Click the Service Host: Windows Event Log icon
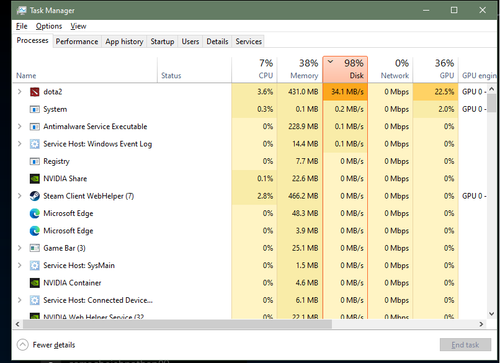The height and width of the screenshot is (363, 500). pyautogui.click(x=35, y=144)
